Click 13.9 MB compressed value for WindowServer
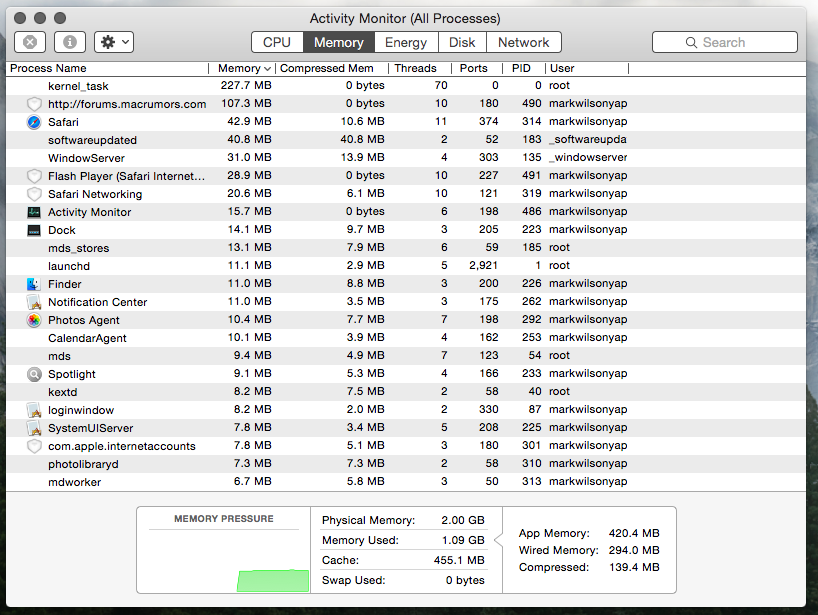 click(363, 158)
